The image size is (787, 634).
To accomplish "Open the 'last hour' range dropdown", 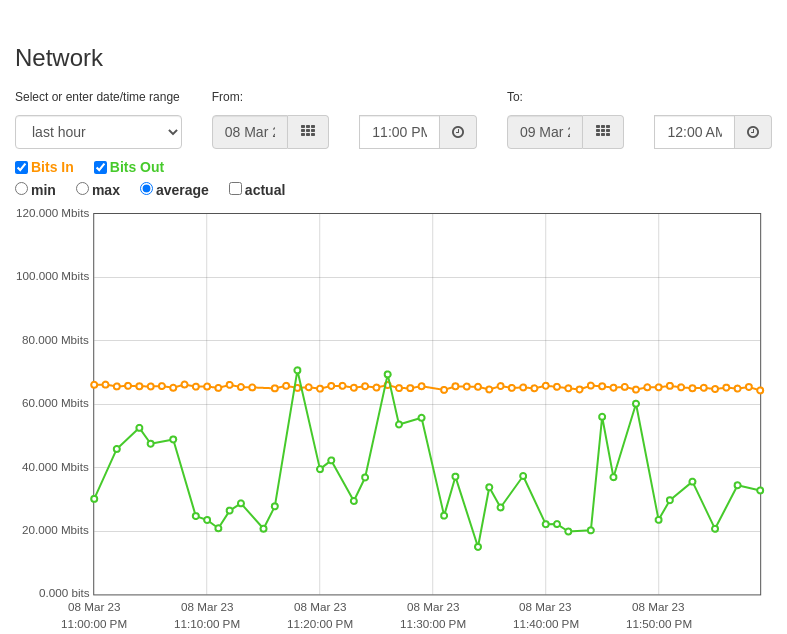I will click(x=98, y=132).
